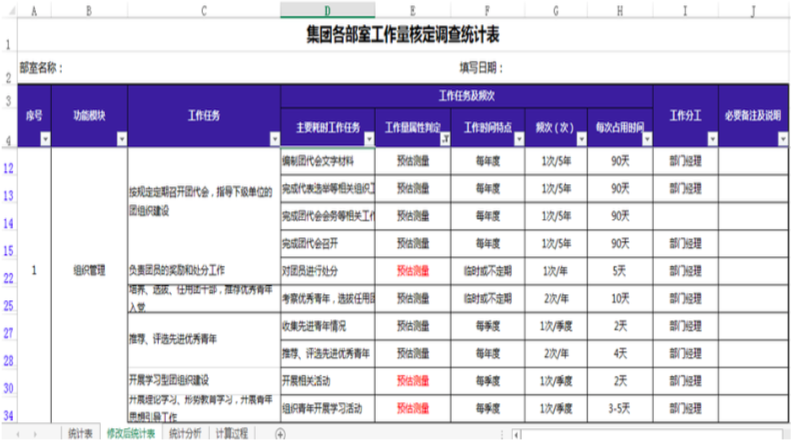
Task: Add a new sheet with plus icon
Action: [280, 433]
